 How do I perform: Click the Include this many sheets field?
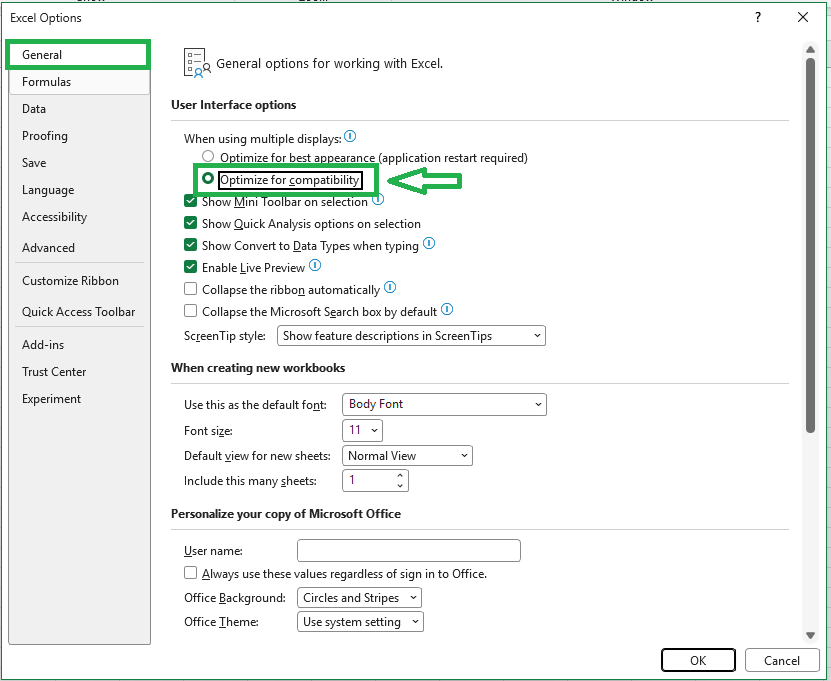click(375, 481)
